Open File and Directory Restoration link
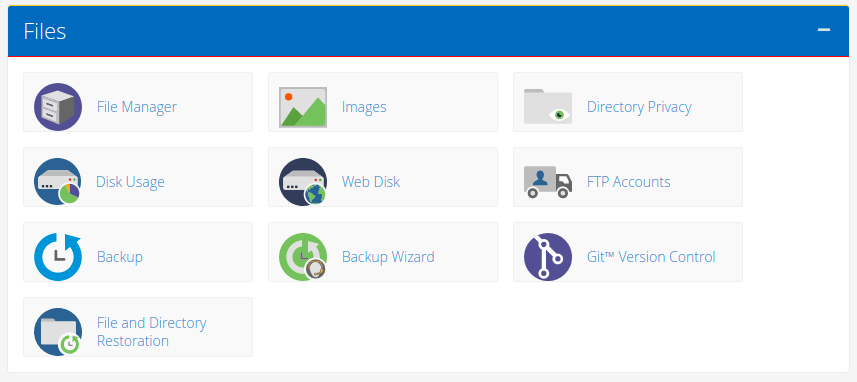This screenshot has width=857, height=382. [151, 332]
